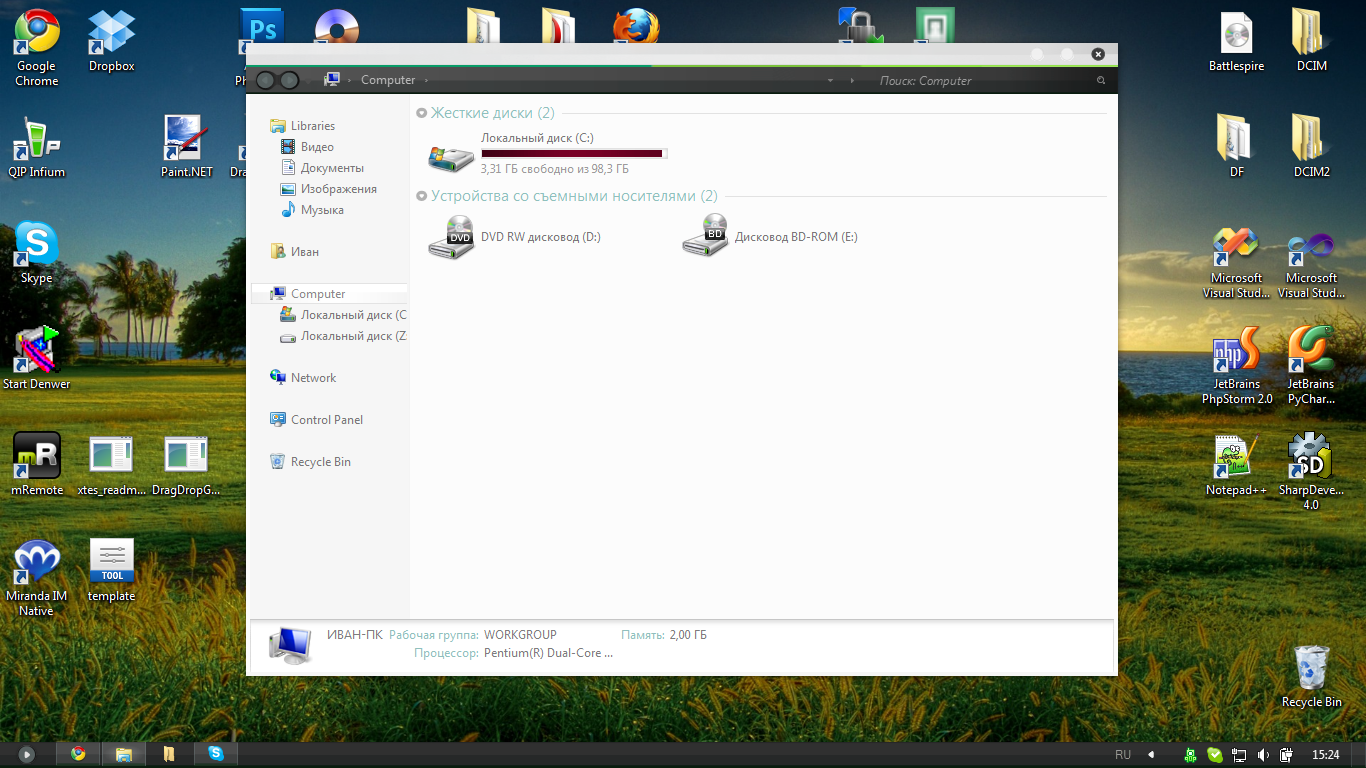Select the Firefox desktop icon
This screenshot has height=768, width=1366.
636,27
